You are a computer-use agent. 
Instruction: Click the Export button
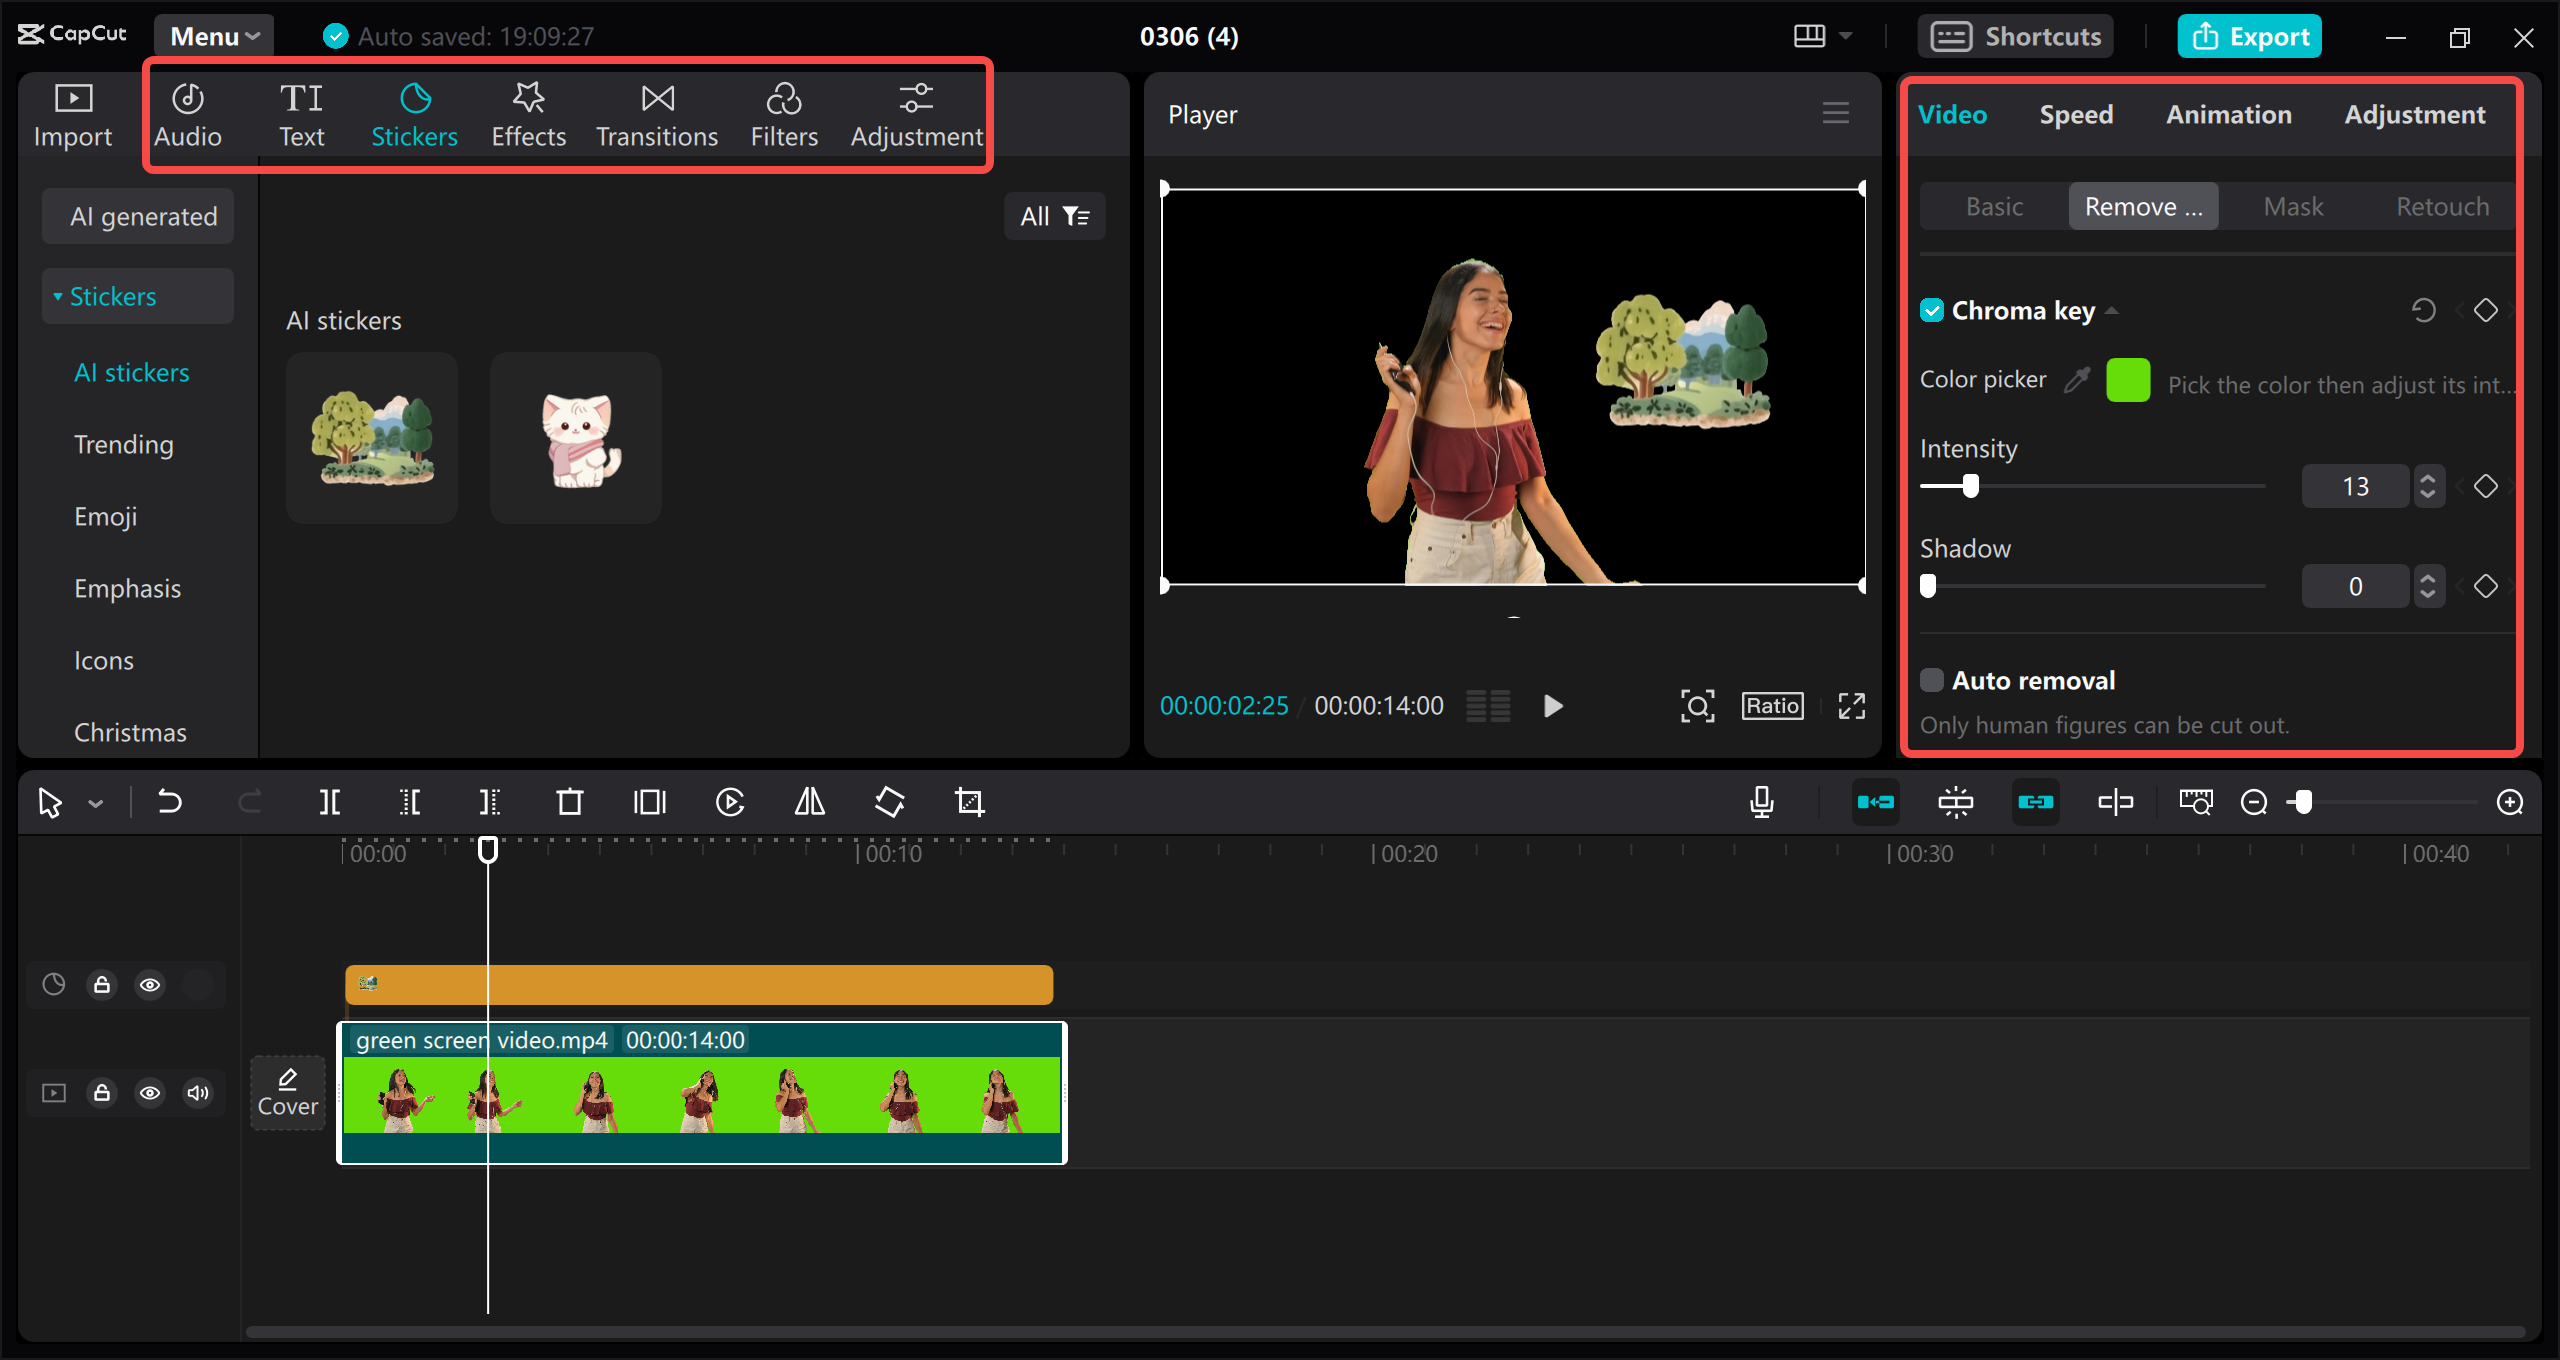[2249, 35]
